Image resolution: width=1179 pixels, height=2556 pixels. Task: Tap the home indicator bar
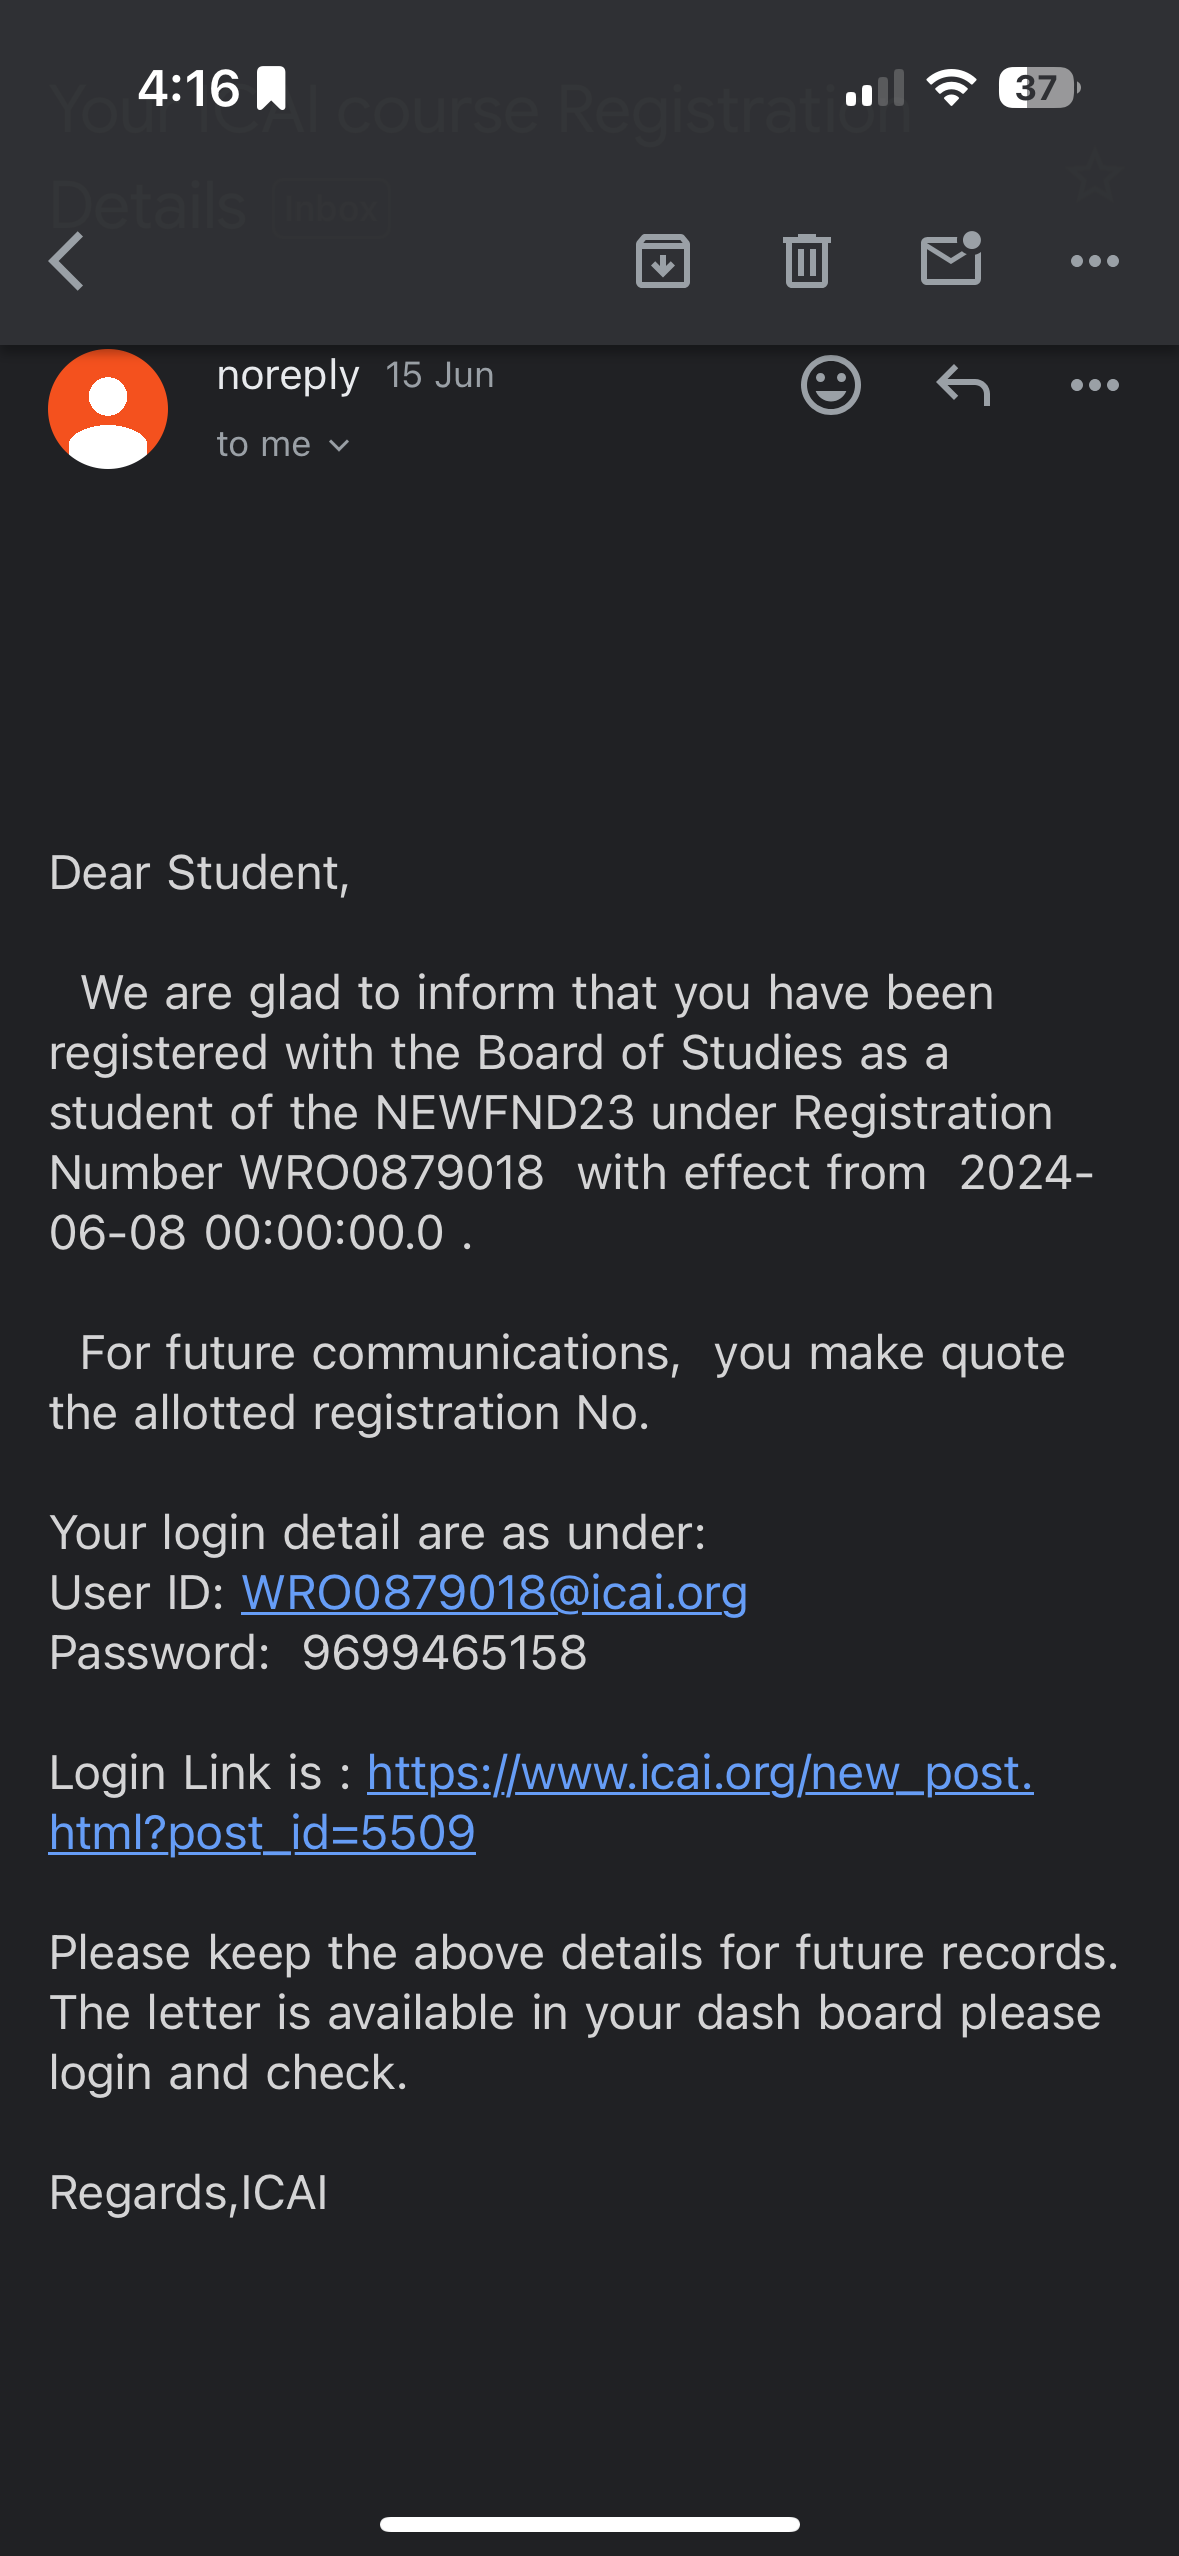589,2524
